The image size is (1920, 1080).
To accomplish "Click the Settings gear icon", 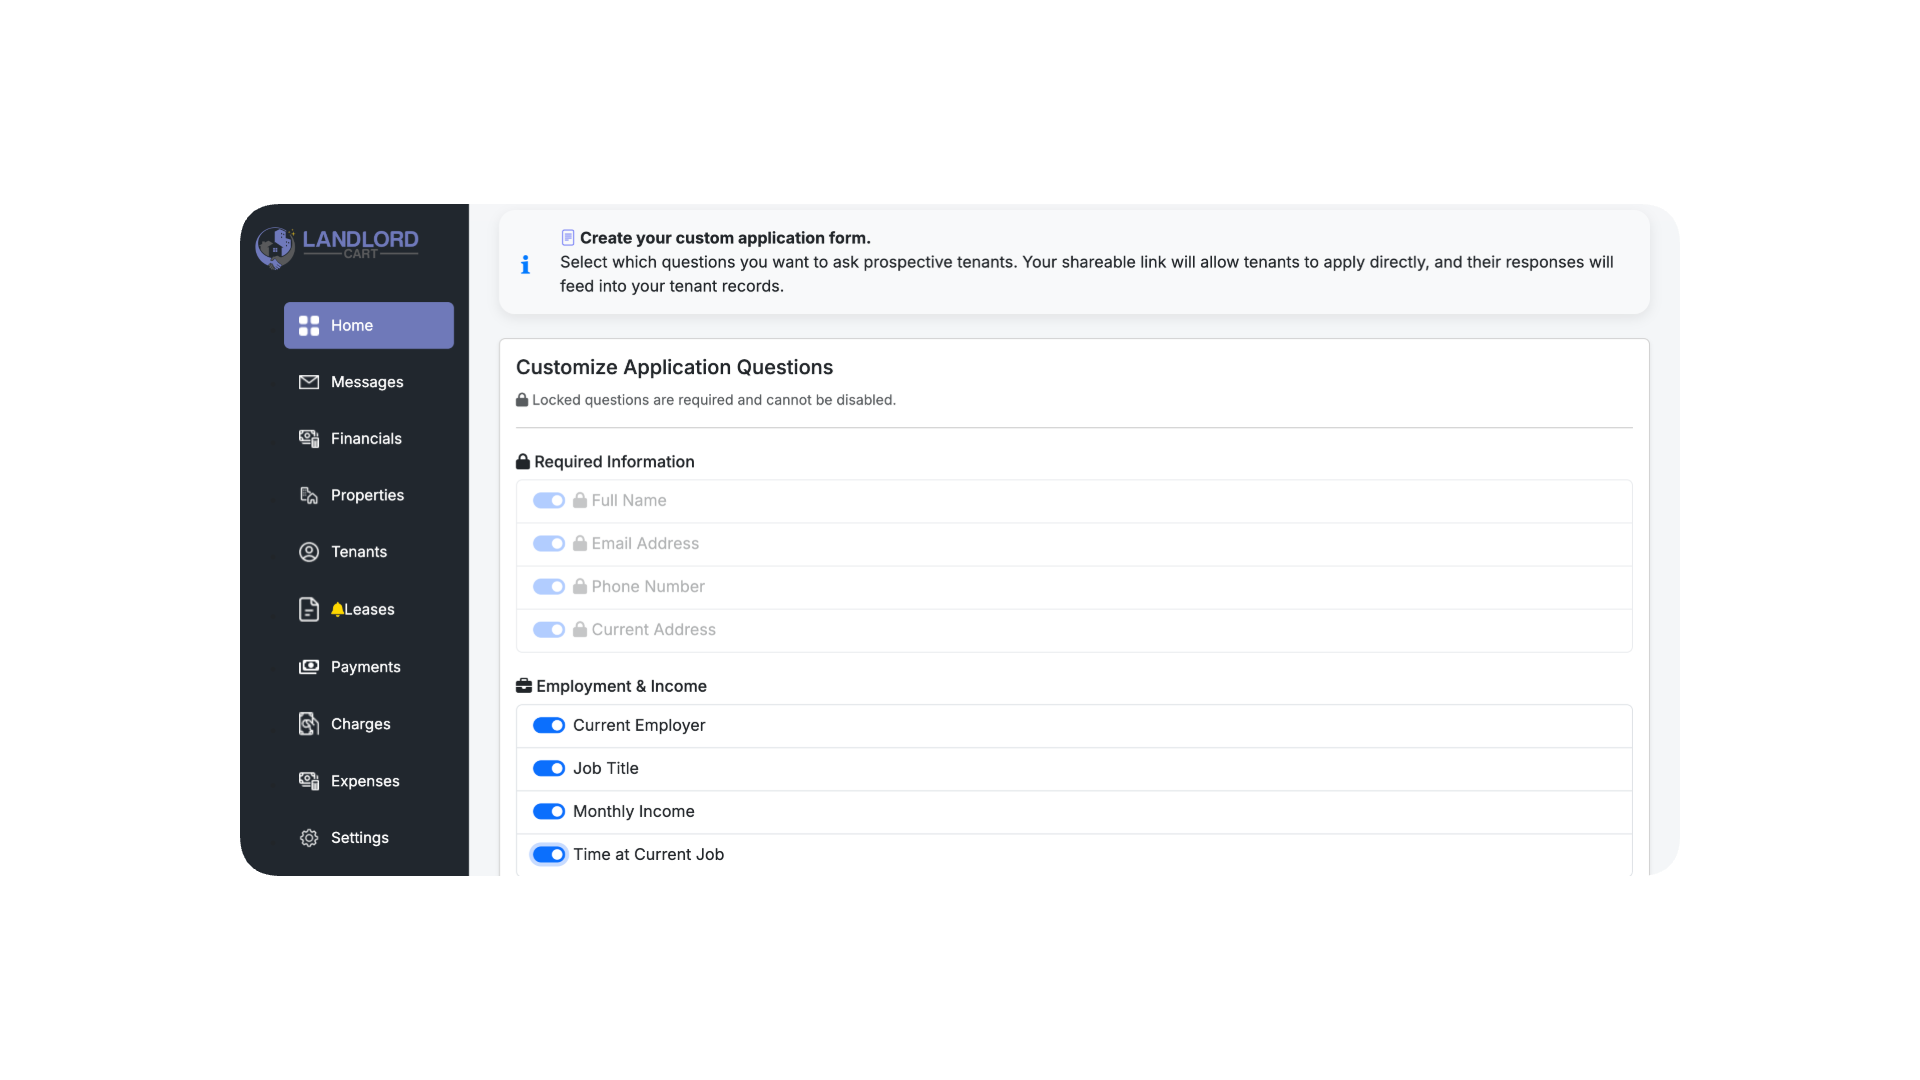I will coord(308,837).
